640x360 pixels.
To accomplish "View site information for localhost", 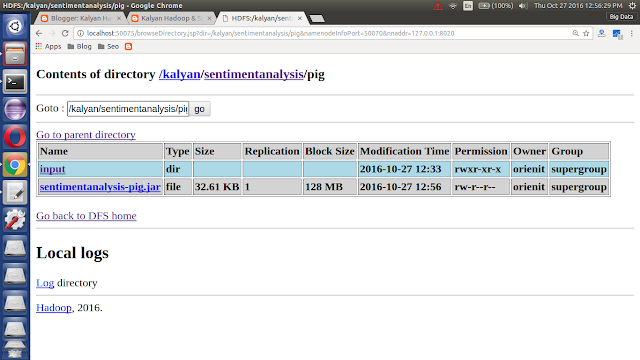I will point(80,33).
